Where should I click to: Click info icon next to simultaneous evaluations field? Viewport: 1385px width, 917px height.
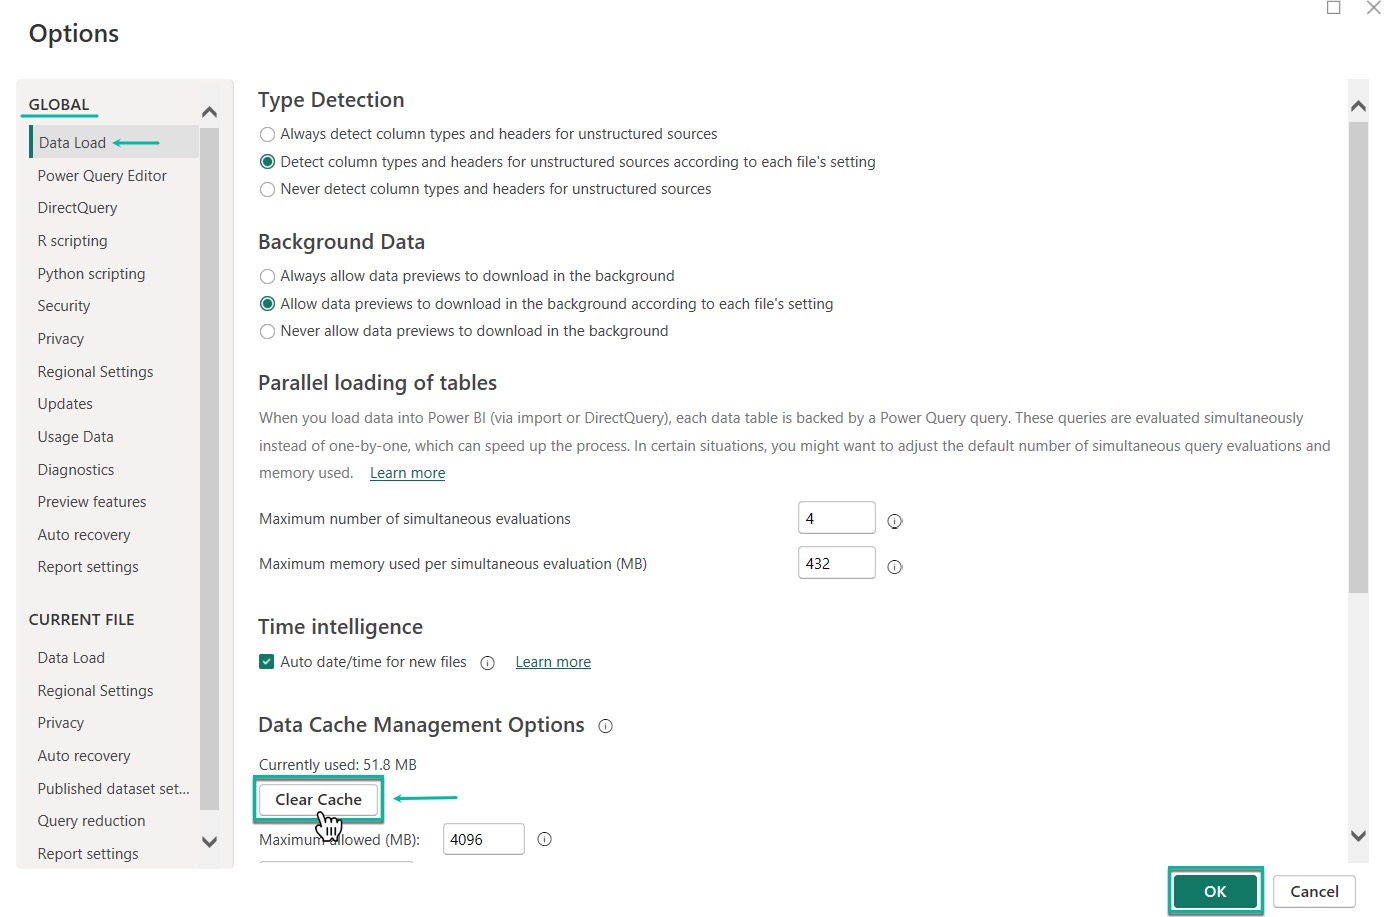[895, 521]
